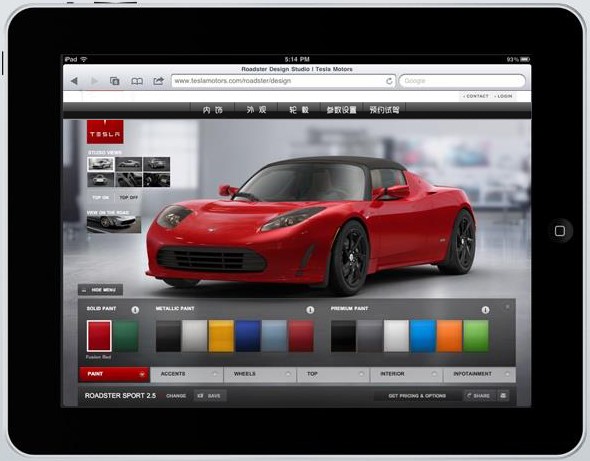Image resolution: width=590 pixels, height=461 pixels.
Task: Choose the green solid paint swatch
Action: 126,336
